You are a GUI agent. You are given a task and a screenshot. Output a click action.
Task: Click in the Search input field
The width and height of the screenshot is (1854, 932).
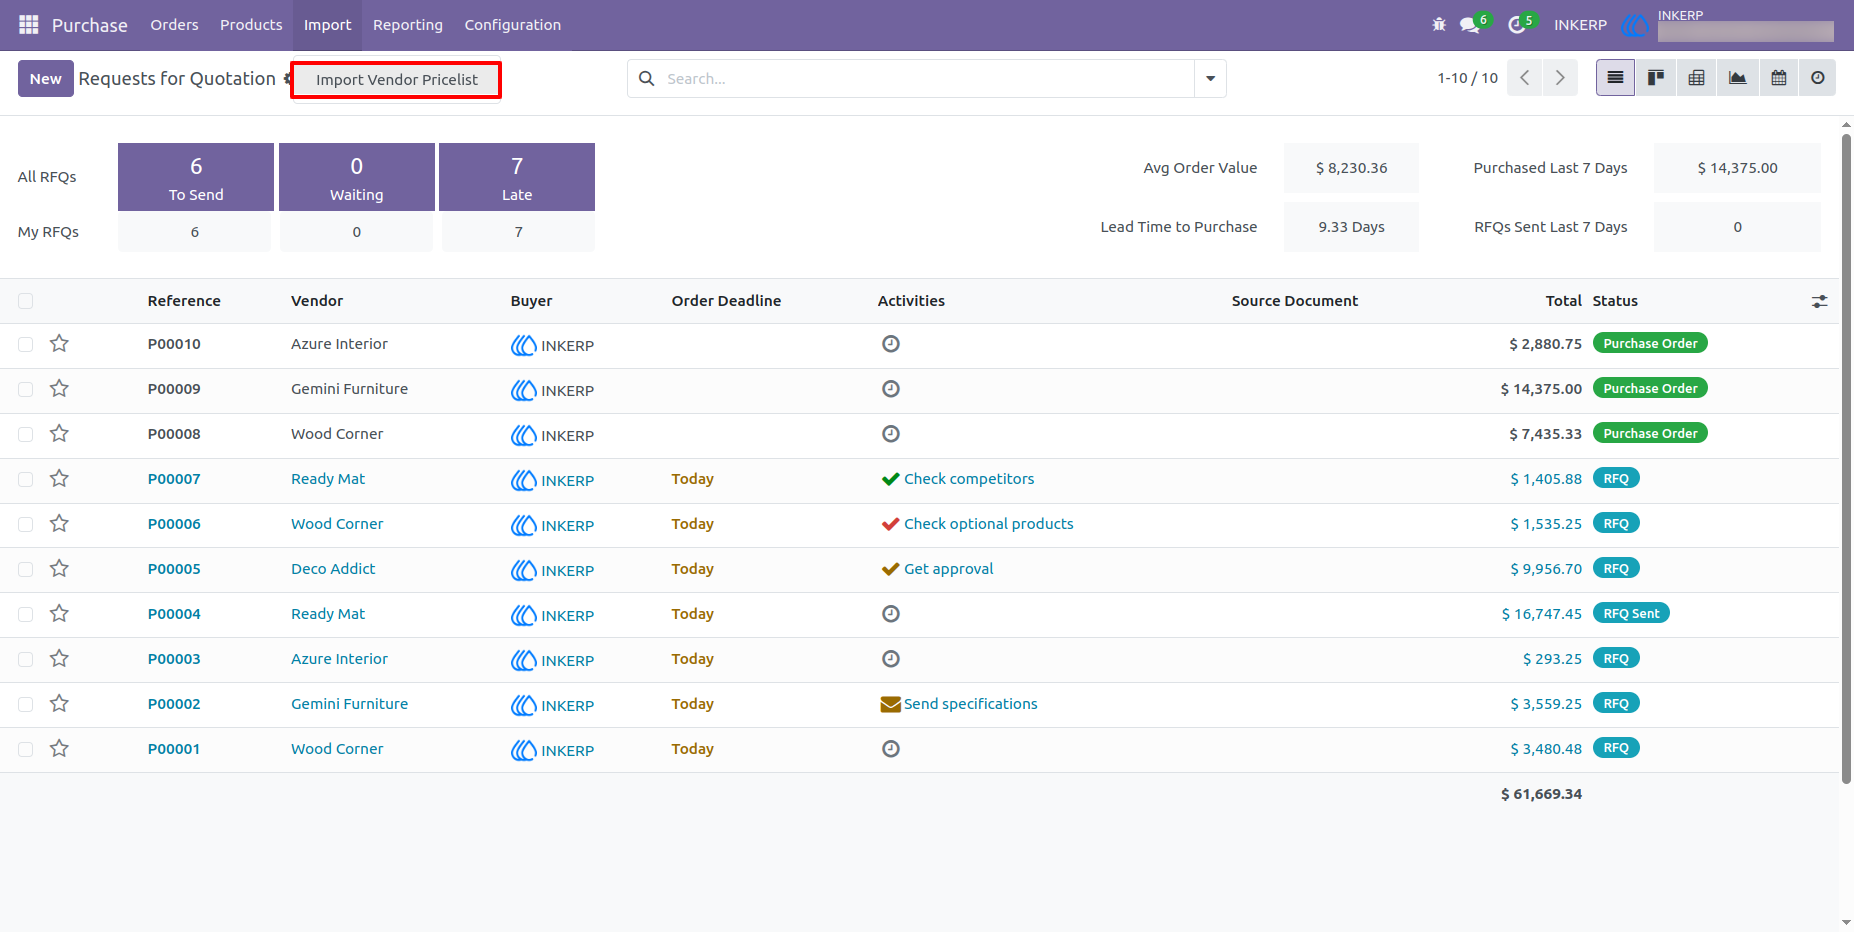(x=927, y=78)
